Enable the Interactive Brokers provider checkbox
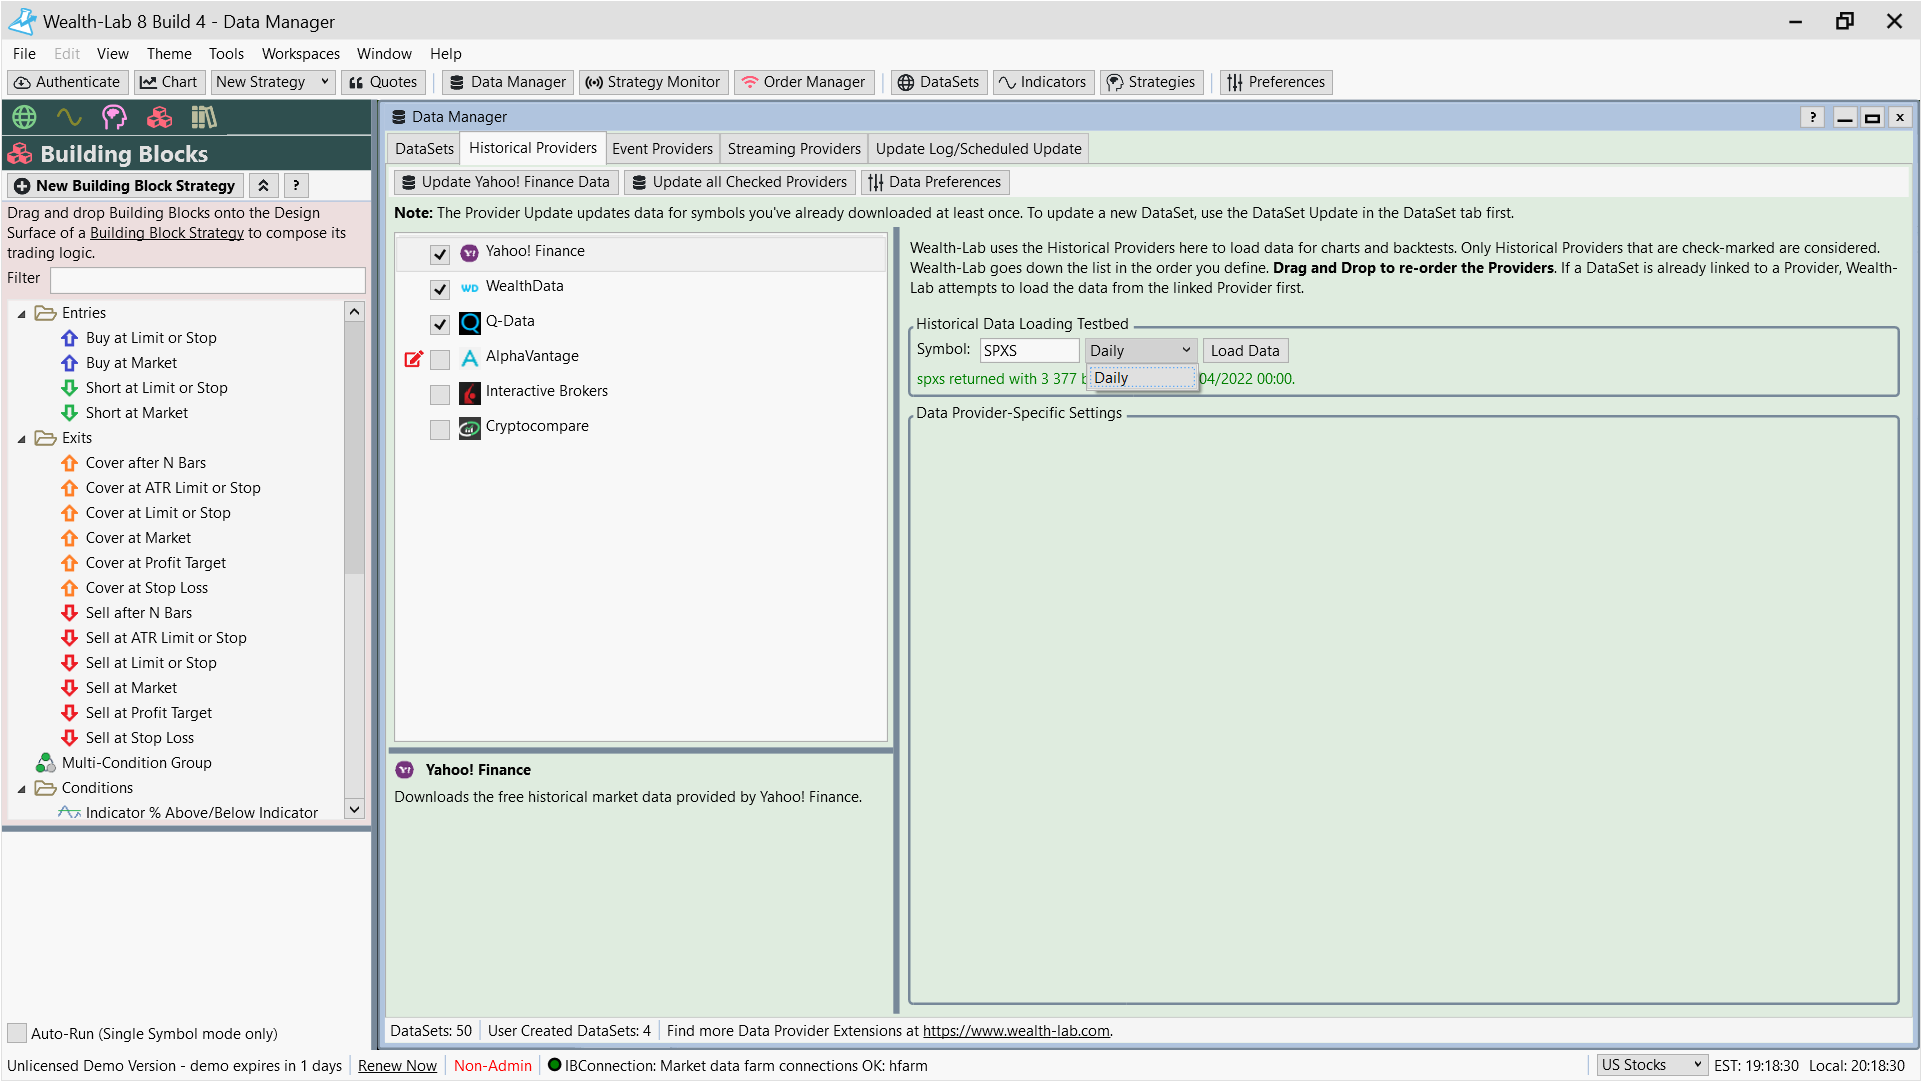The image size is (1922, 1082). click(440, 394)
